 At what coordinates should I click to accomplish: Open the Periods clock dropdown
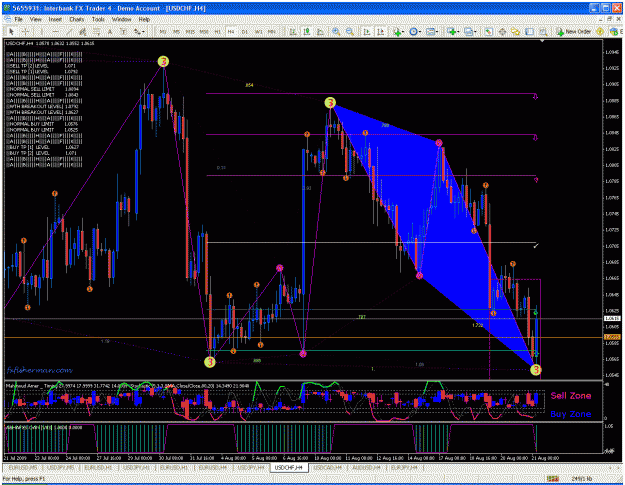tap(415, 31)
